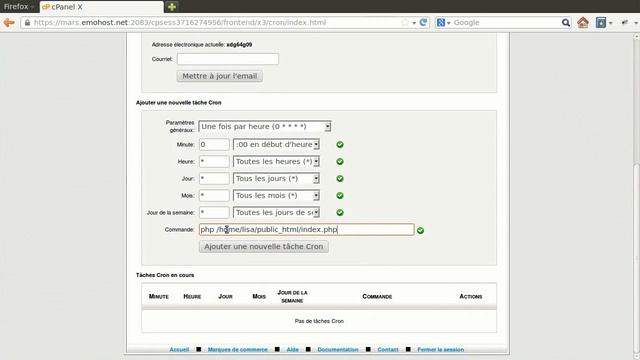
Task: Select the cPanel X tab
Action: pyautogui.click(x=102, y=7)
